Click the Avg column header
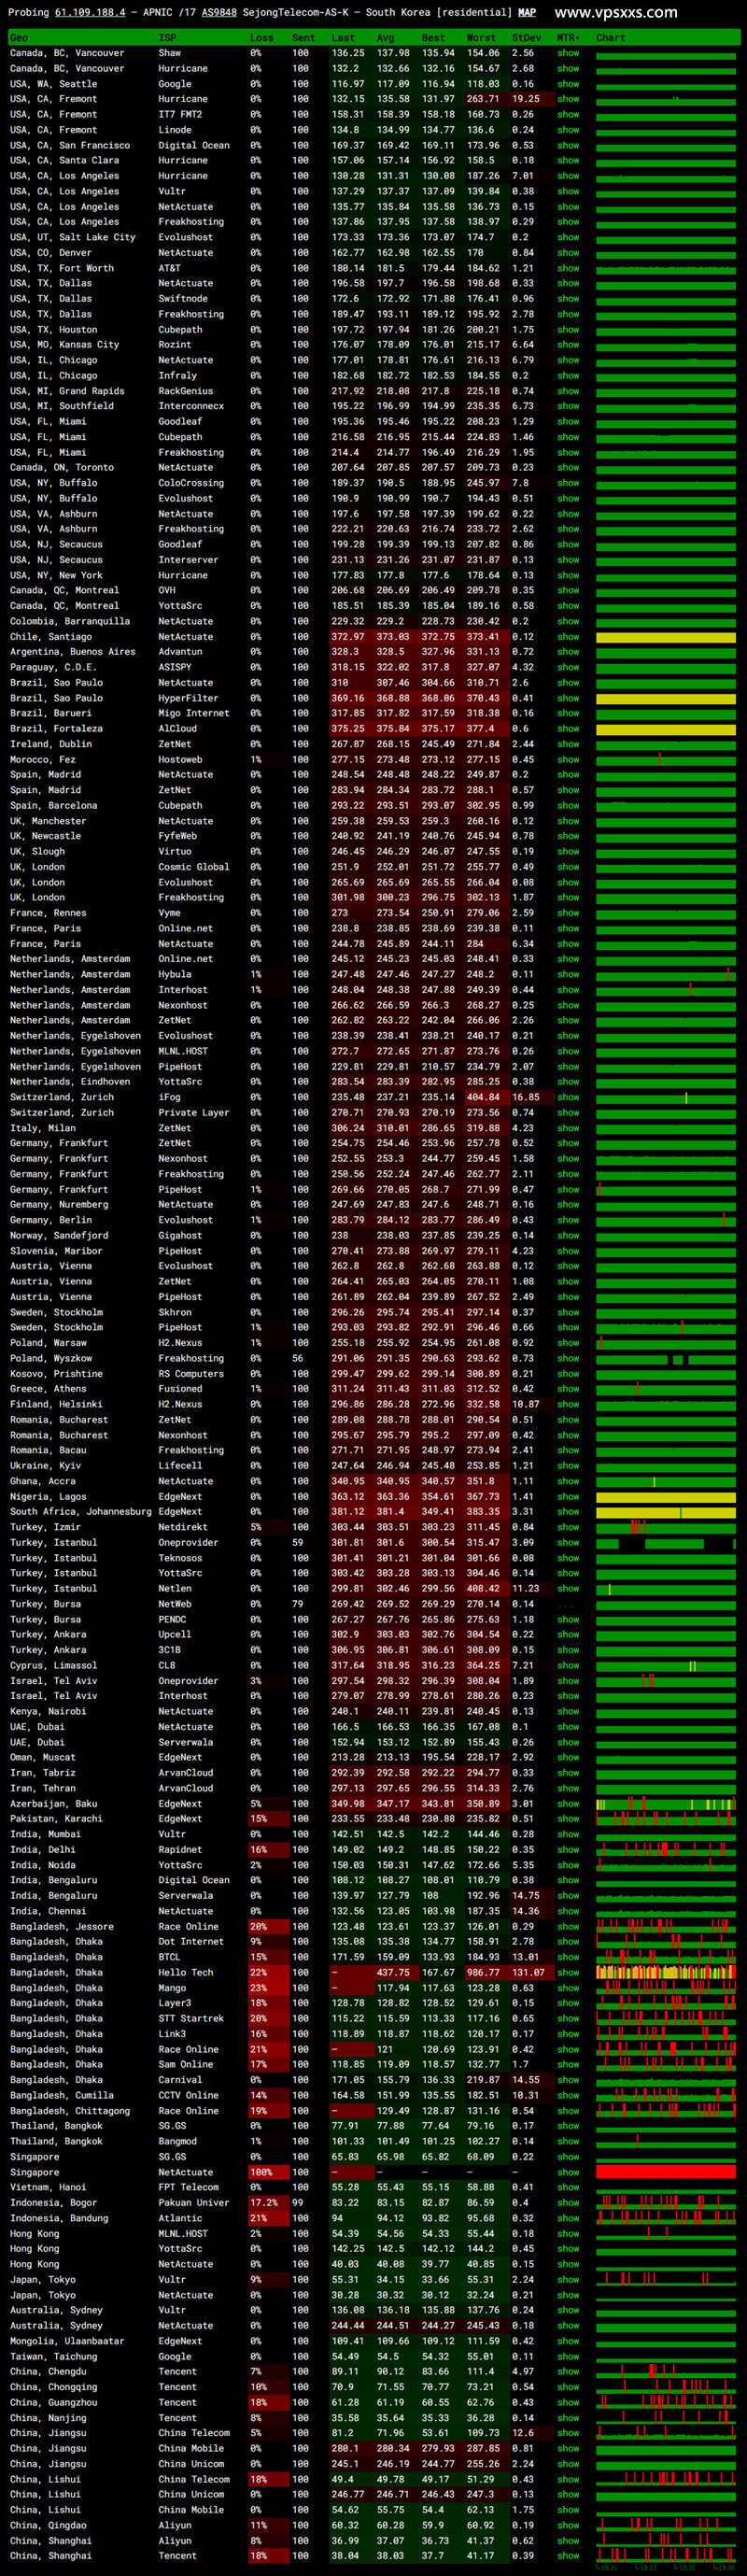 click(385, 38)
